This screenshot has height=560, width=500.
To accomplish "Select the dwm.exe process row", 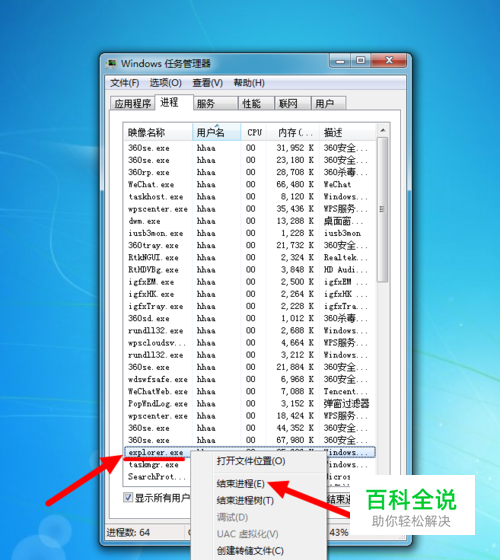I will [x=249, y=221].
